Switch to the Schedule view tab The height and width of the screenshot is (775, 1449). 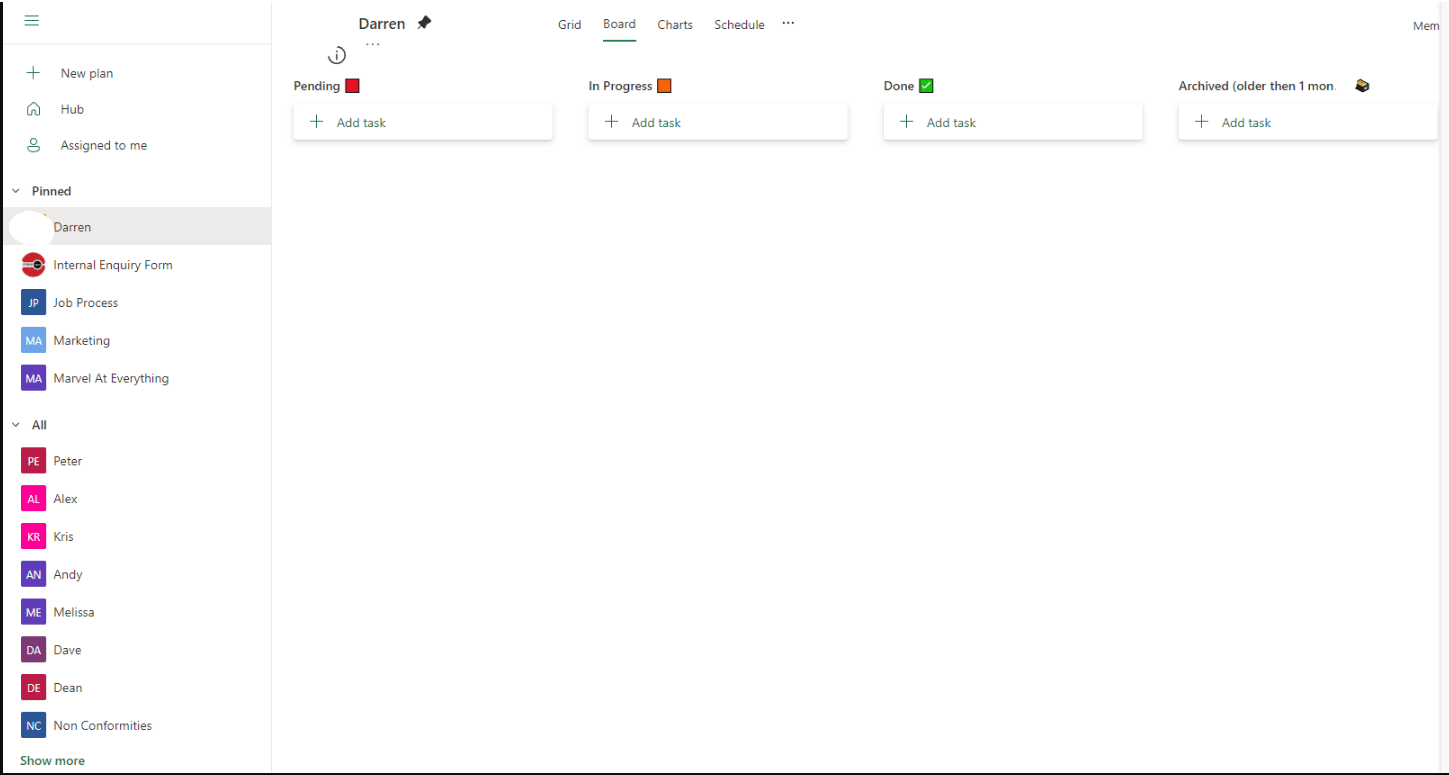pyautogui.click(x=739, y=25)
